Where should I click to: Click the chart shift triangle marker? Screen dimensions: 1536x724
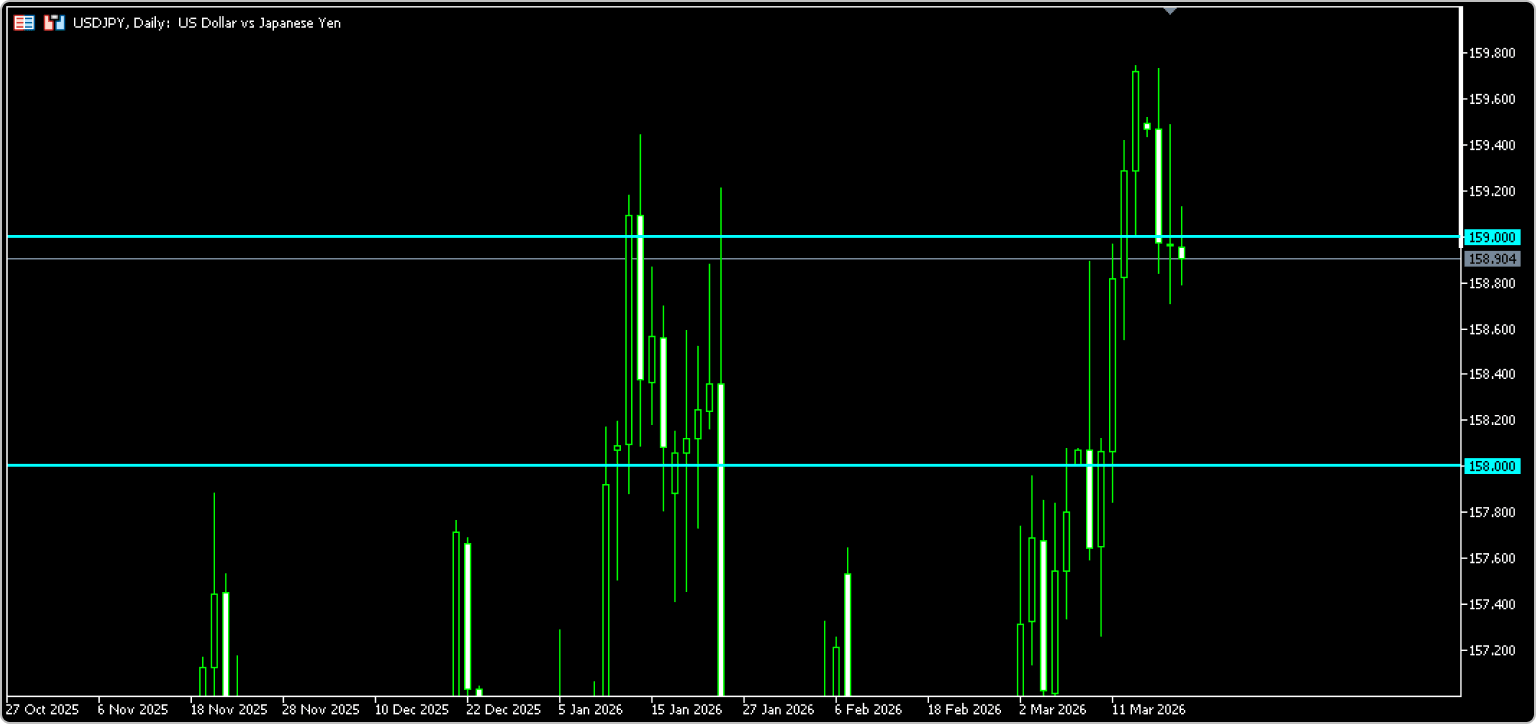1170,10
